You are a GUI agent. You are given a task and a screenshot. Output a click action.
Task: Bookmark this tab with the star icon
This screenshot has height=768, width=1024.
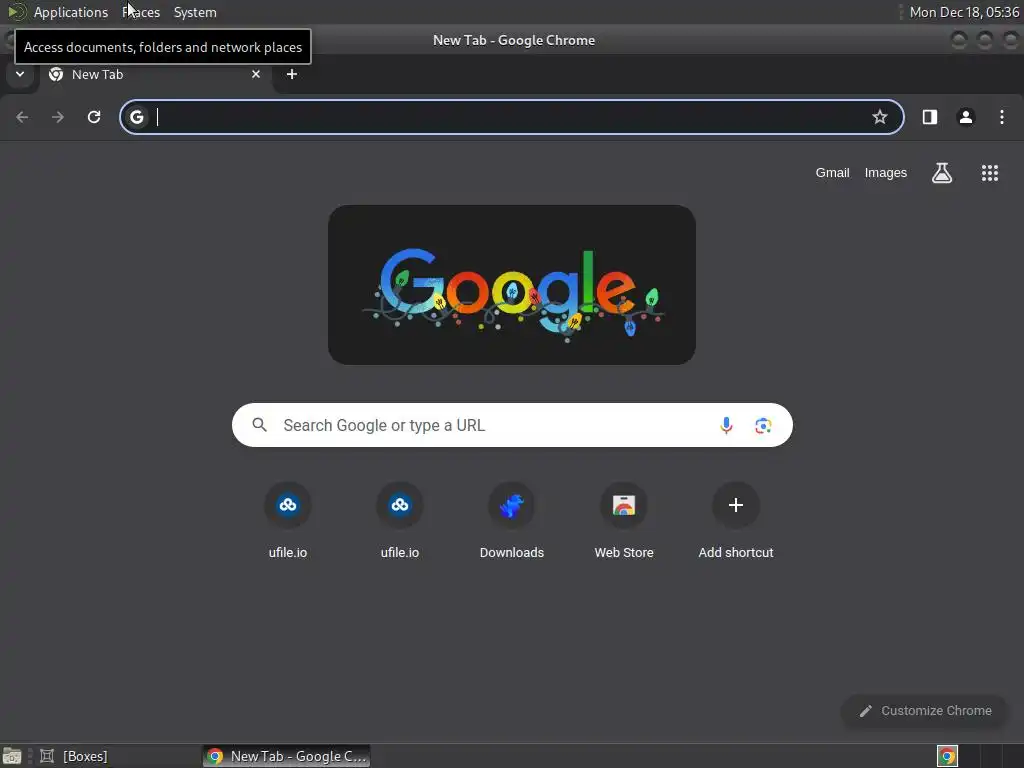point(880,117)
